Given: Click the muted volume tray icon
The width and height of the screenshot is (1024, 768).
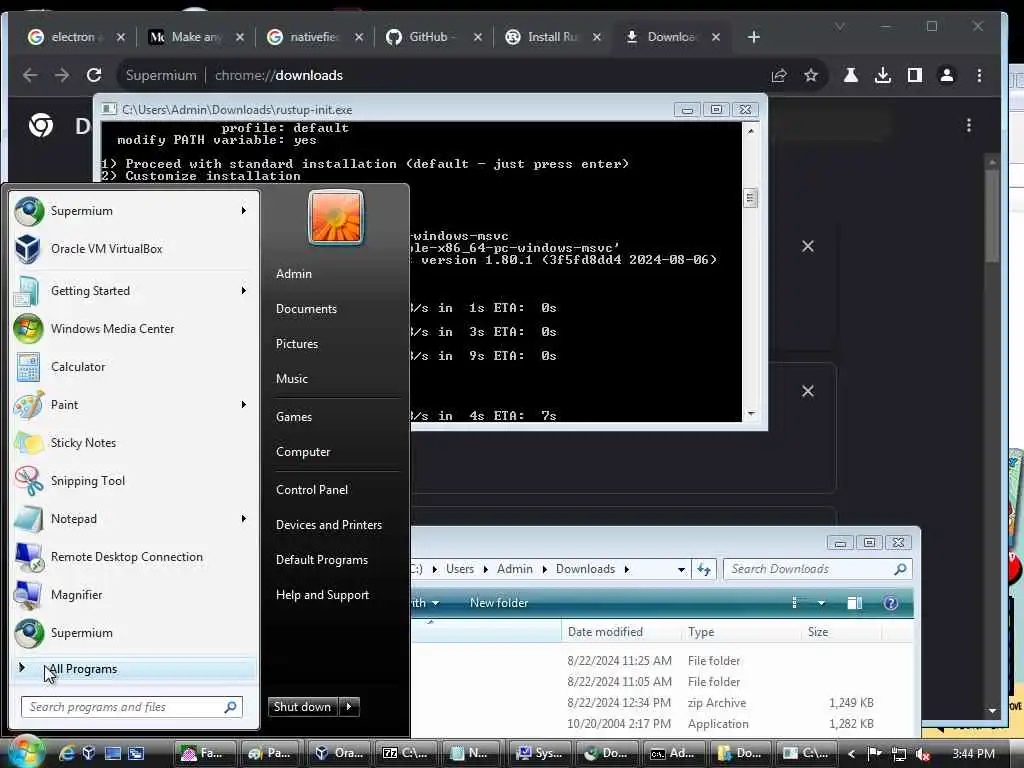Looking at the screenshot, I should click(x=923, y=754).
